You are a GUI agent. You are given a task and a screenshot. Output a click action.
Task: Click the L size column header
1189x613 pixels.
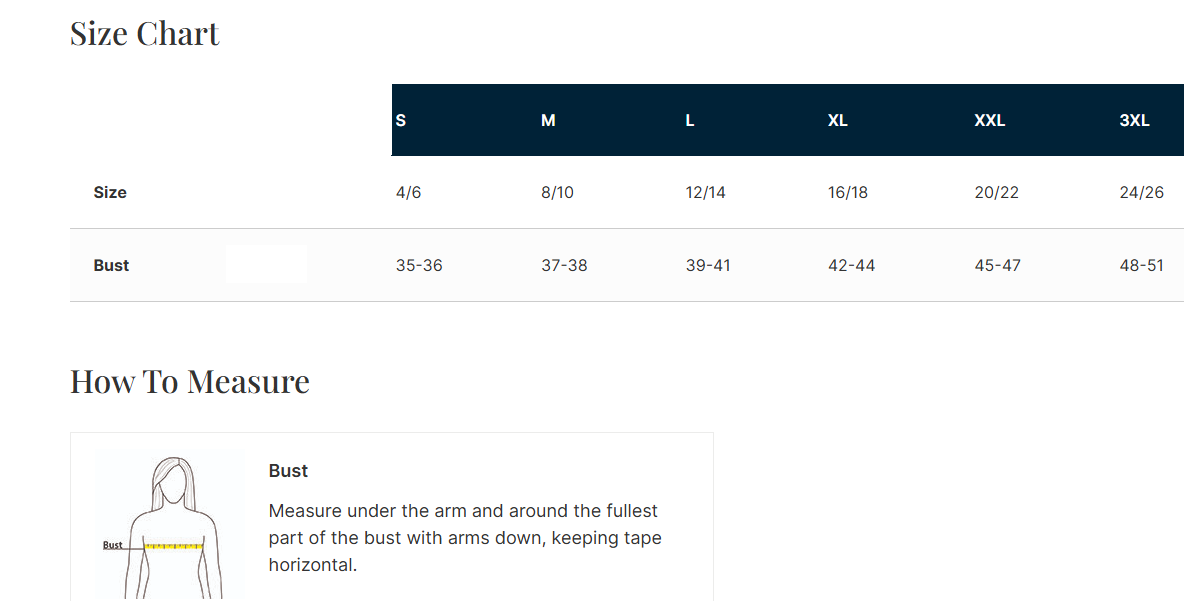point(690,120)
